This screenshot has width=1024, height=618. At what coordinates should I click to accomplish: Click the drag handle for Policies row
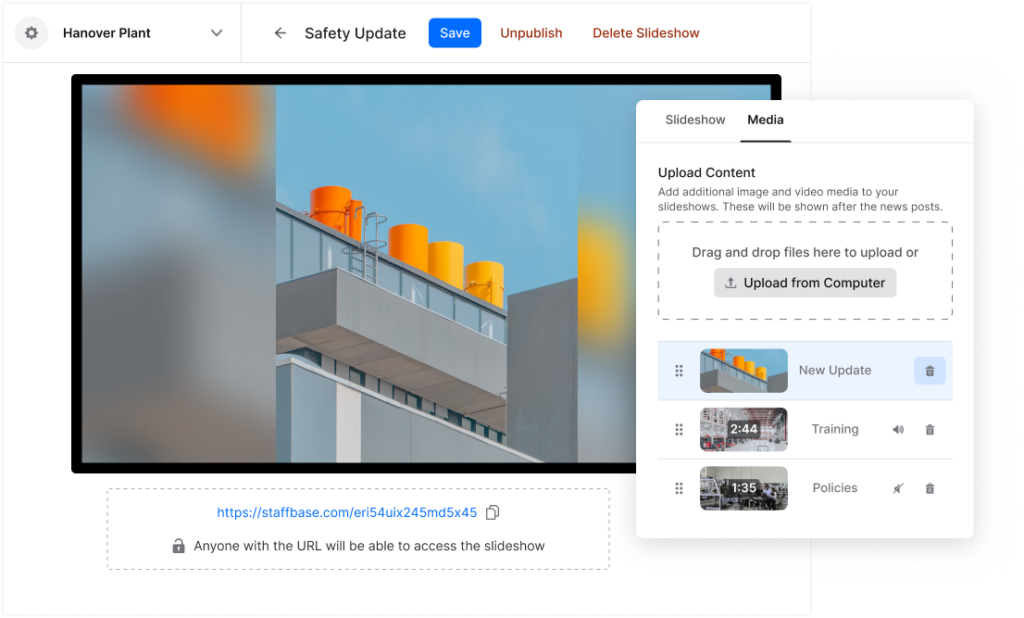click(x=679, y=489)
